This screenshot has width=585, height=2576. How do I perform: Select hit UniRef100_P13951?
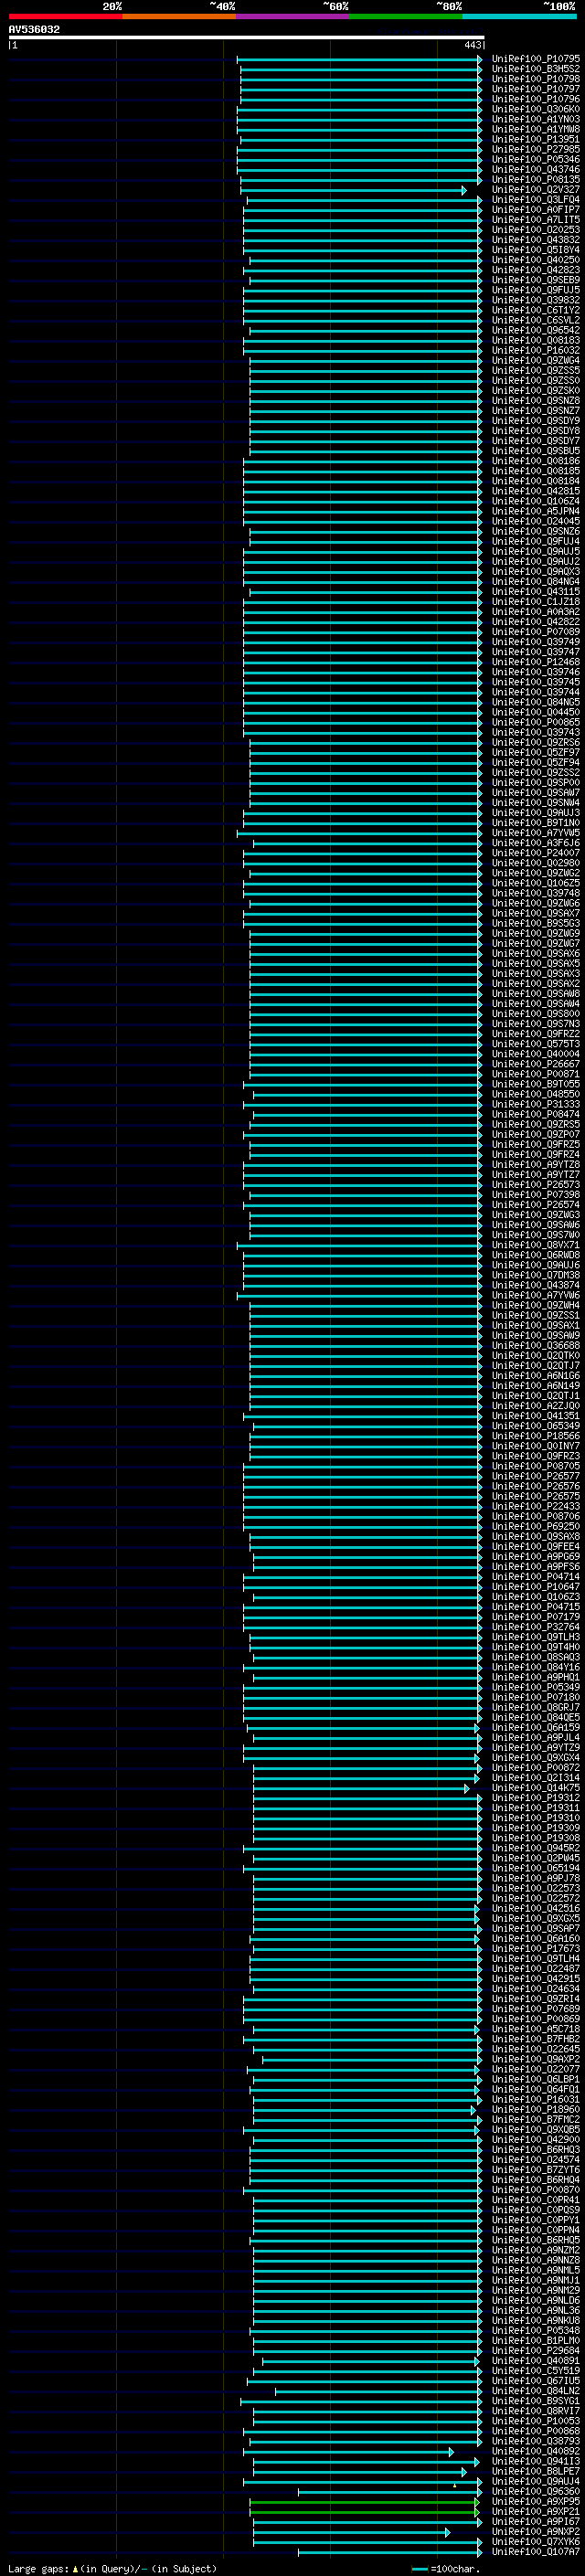(x=535, y=139)
